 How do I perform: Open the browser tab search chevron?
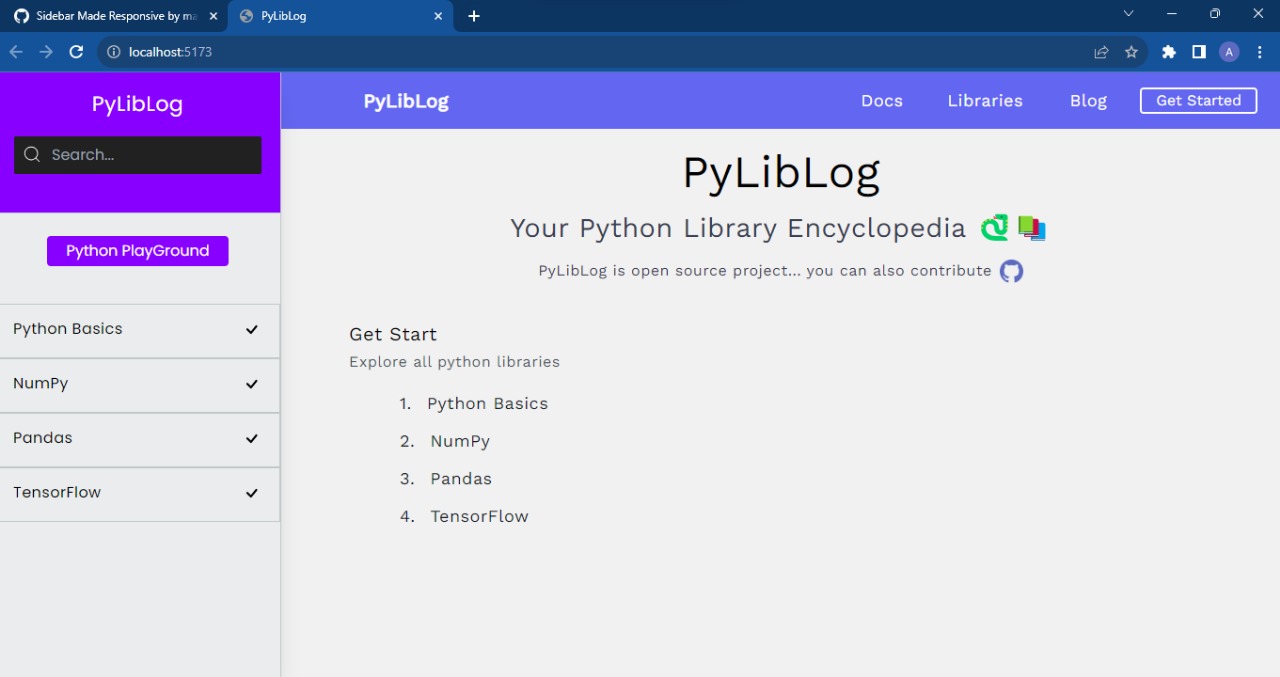[x=1128, y=14]
